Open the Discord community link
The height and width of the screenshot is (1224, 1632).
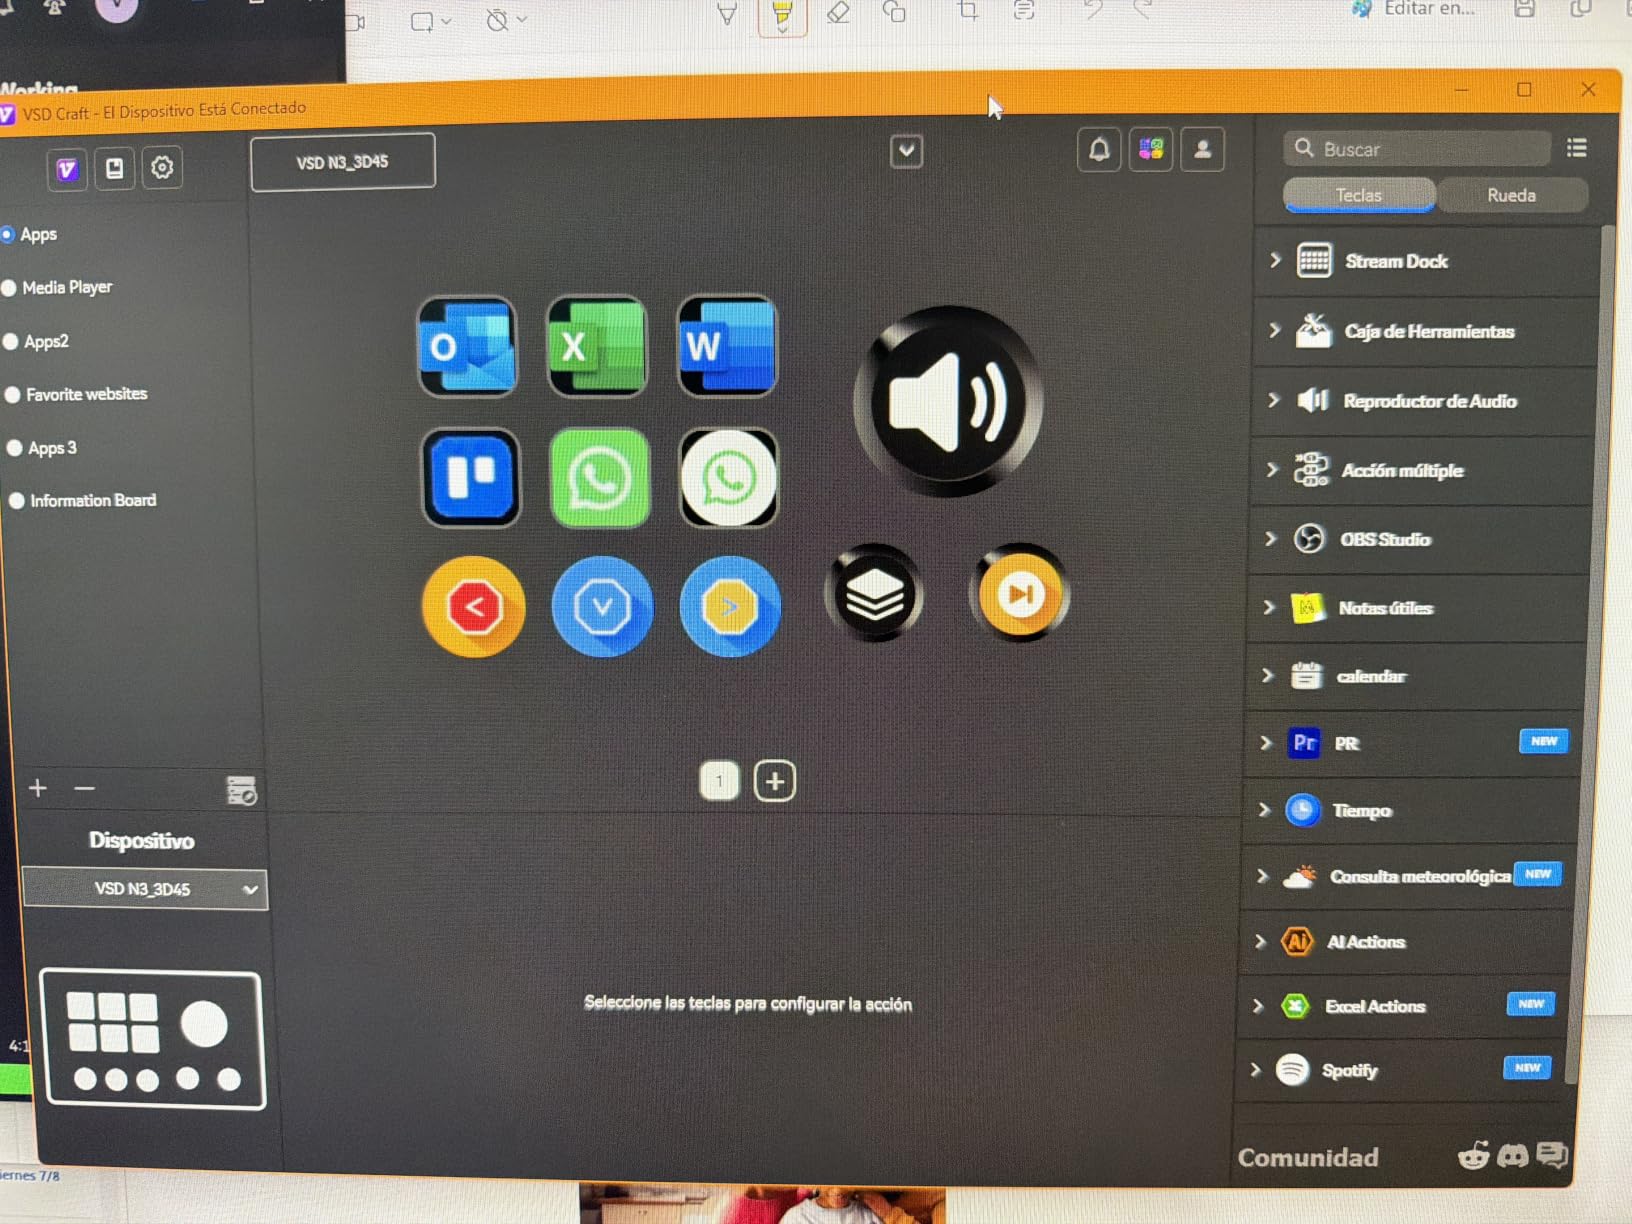pyautogui.click(x=1513, y=1156)
